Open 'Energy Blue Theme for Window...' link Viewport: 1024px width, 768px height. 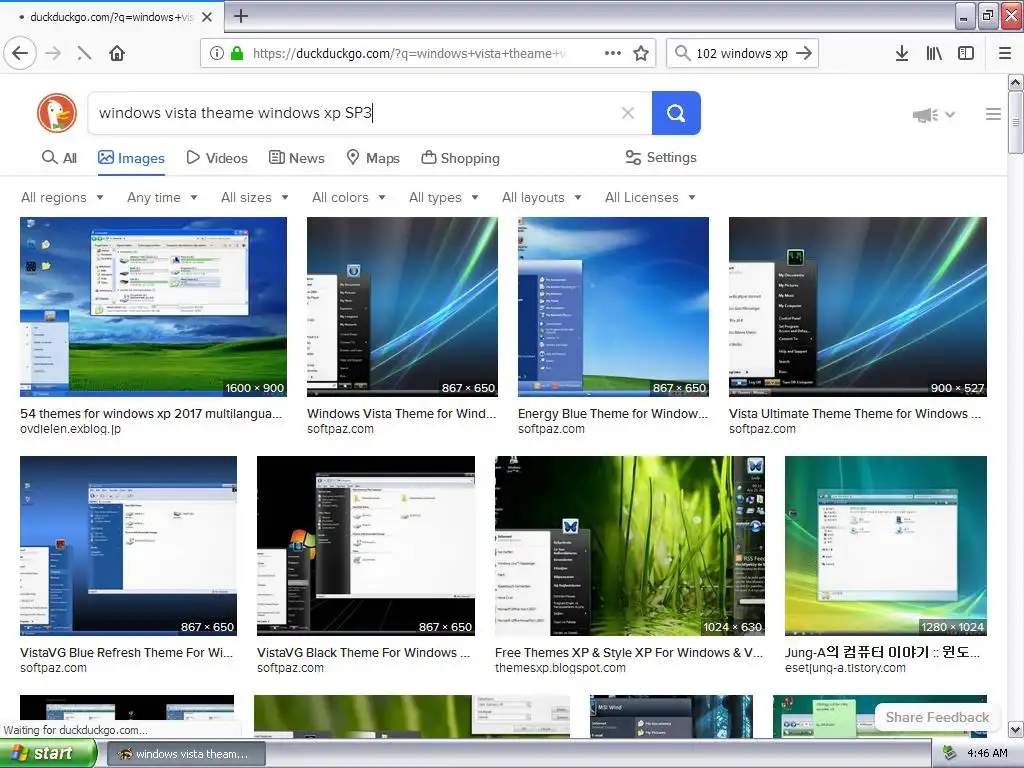(x=613, y=413)
